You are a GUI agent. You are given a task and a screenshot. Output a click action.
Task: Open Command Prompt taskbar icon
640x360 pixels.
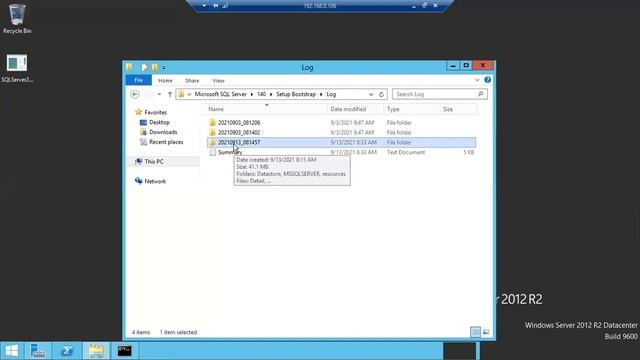coord(125,351)
